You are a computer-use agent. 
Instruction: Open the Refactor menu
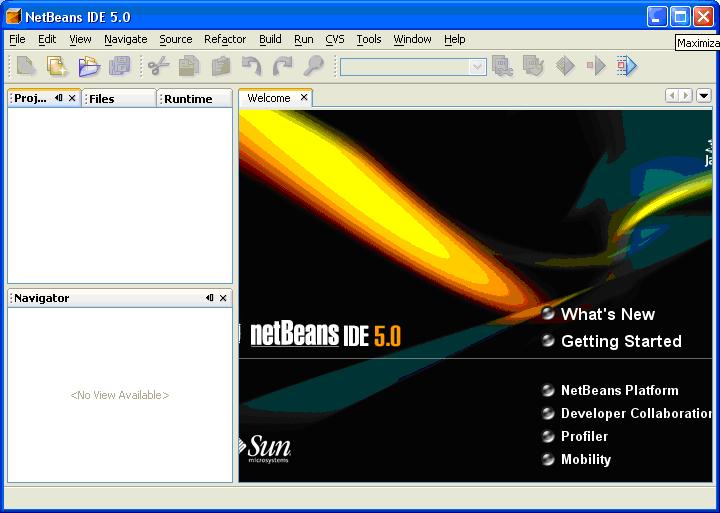click(x=225, y=39)
